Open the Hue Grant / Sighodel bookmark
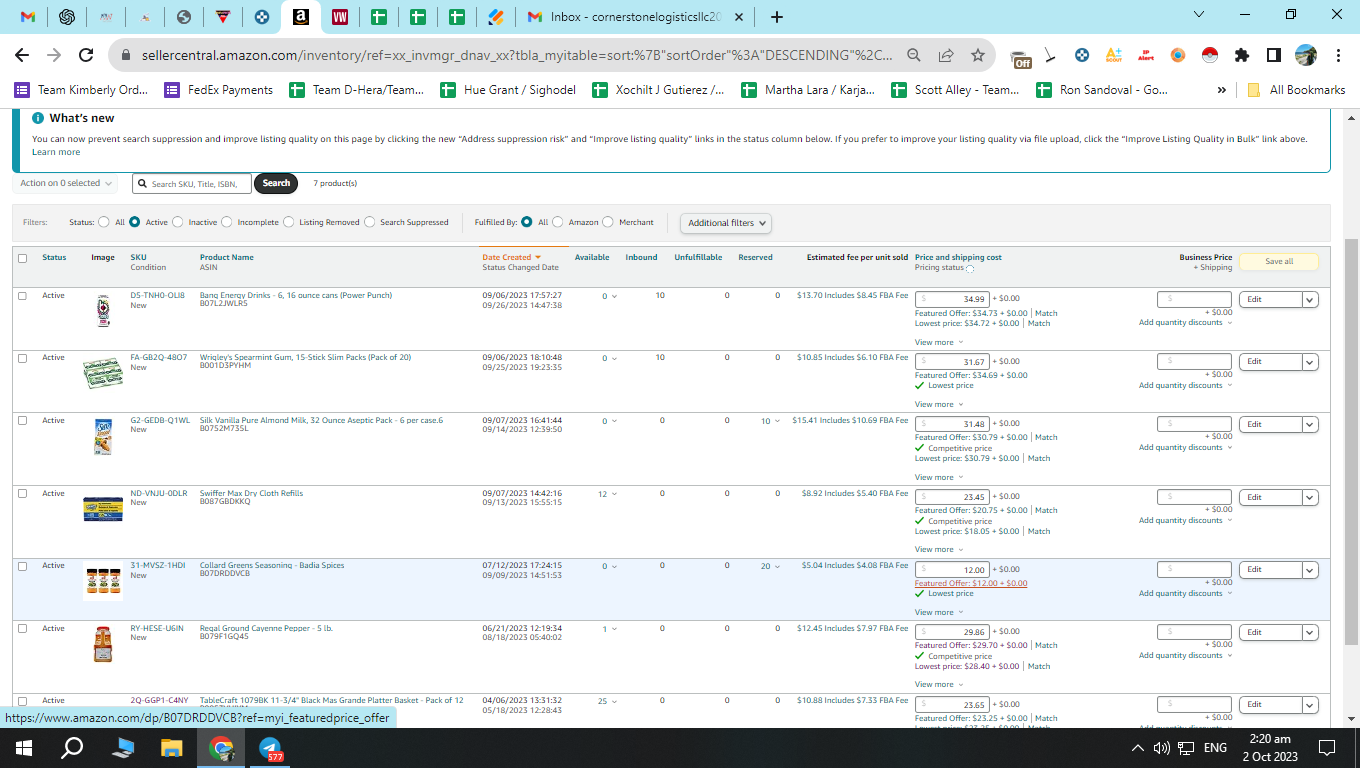 508,90
